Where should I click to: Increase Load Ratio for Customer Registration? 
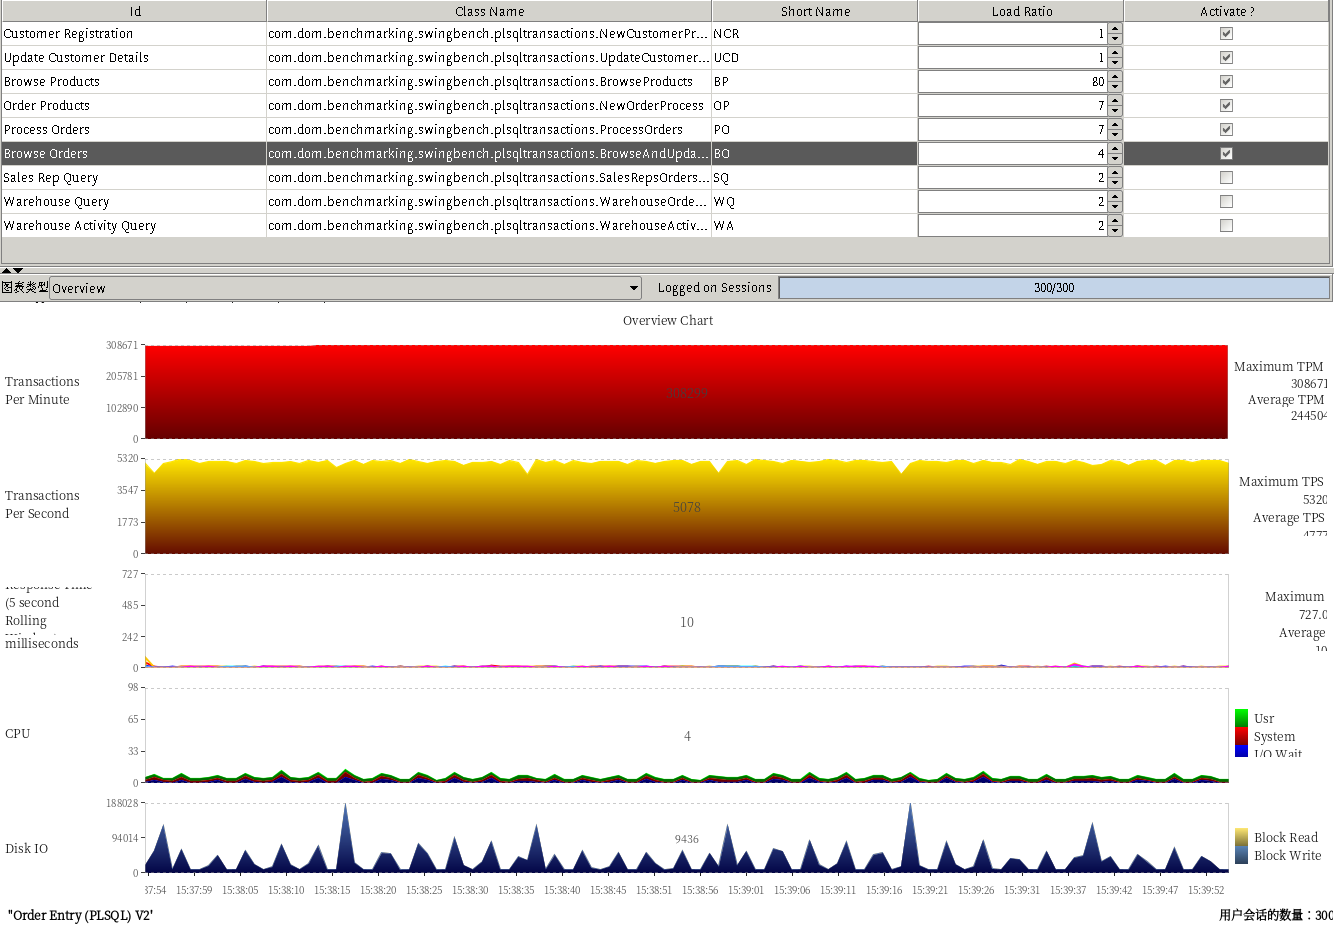(1115, 28)
